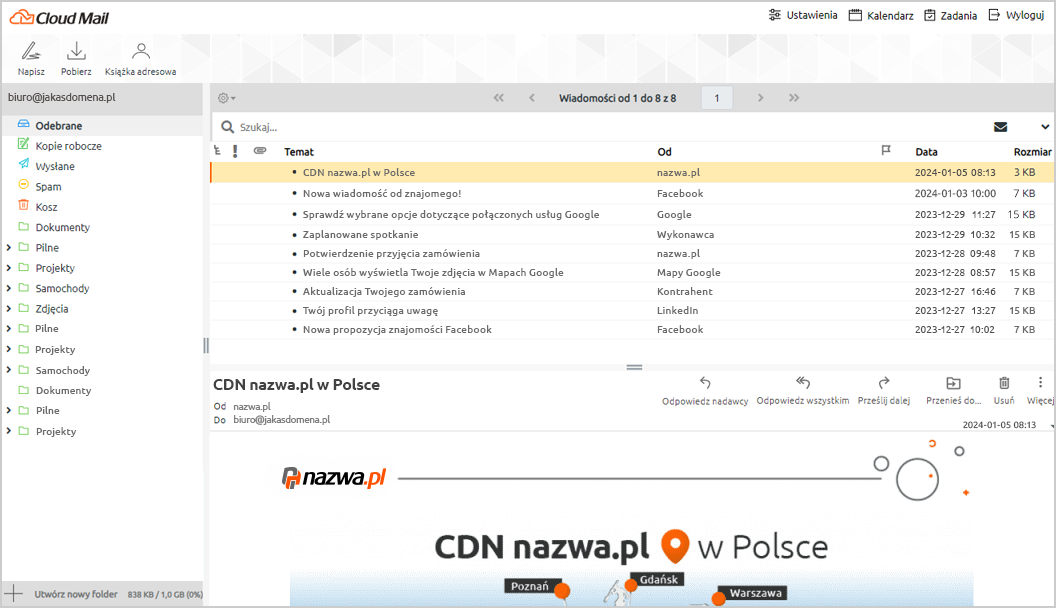Select the 'CDN nazwa.pl w Polsce' message row
Screen dimensions: 1056x608
tap(632, 172)
